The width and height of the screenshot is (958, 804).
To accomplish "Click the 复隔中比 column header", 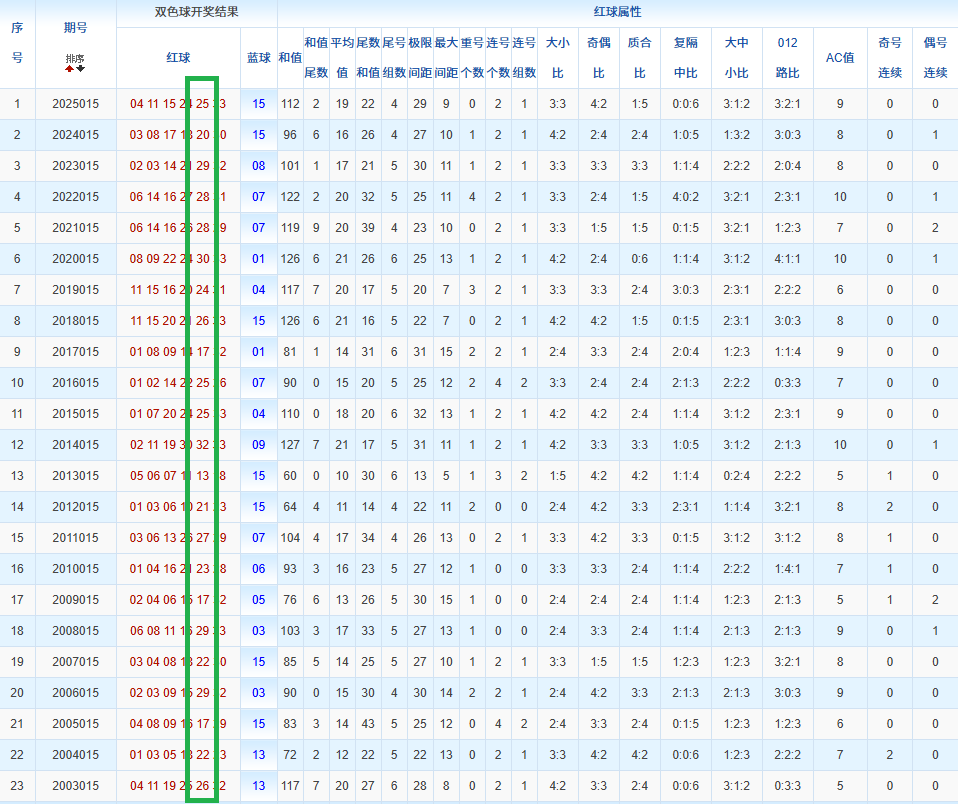I will tap(686, 58).
